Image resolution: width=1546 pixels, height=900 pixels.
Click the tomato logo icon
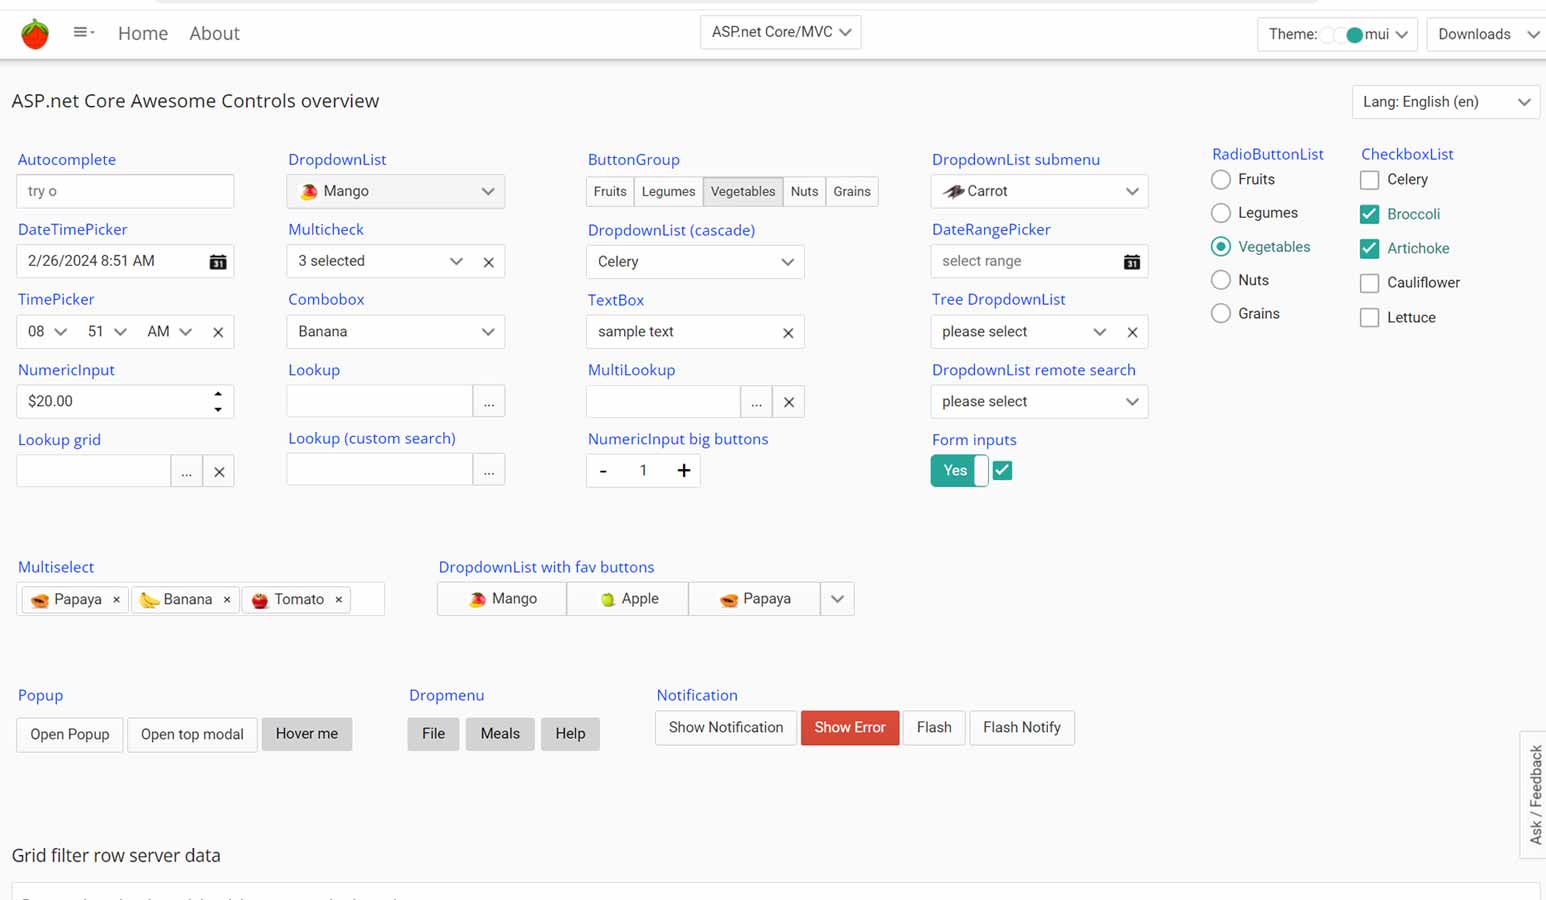tap(35, 34)
